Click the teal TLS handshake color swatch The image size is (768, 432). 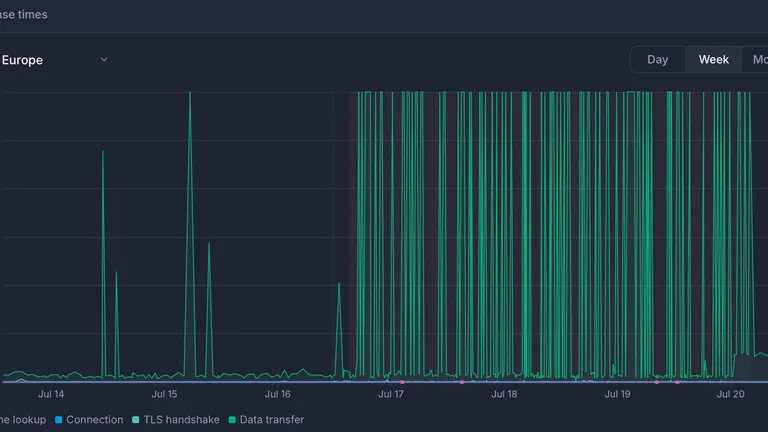pos(136,420)
